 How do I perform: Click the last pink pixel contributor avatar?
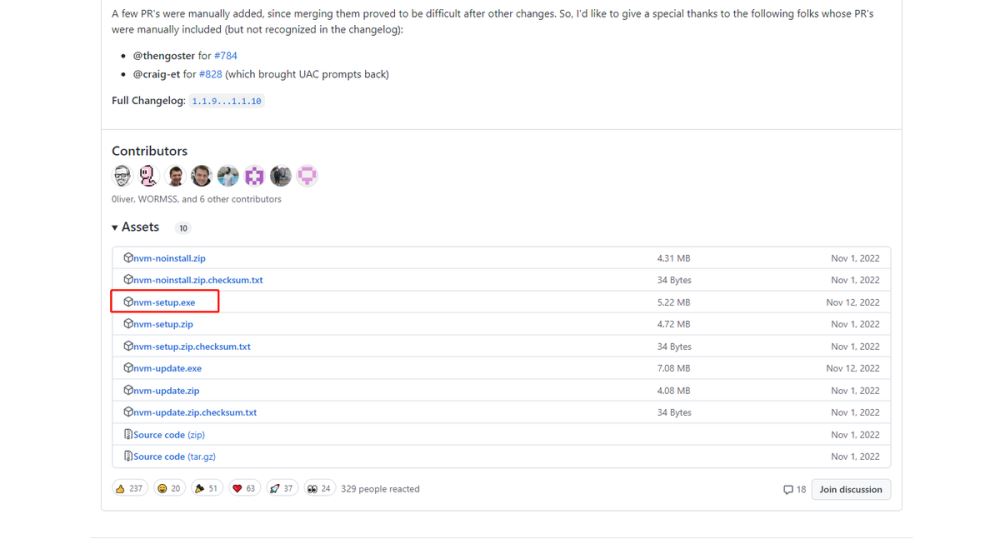click(308, 176)
